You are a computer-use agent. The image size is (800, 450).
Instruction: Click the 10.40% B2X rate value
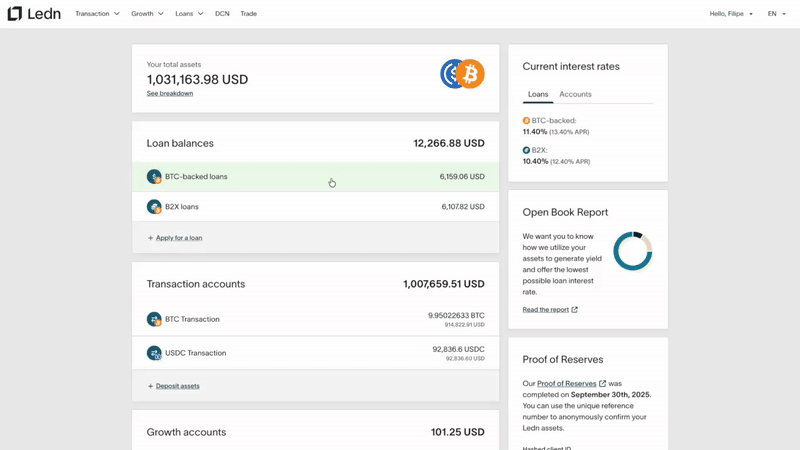point(535,161)
